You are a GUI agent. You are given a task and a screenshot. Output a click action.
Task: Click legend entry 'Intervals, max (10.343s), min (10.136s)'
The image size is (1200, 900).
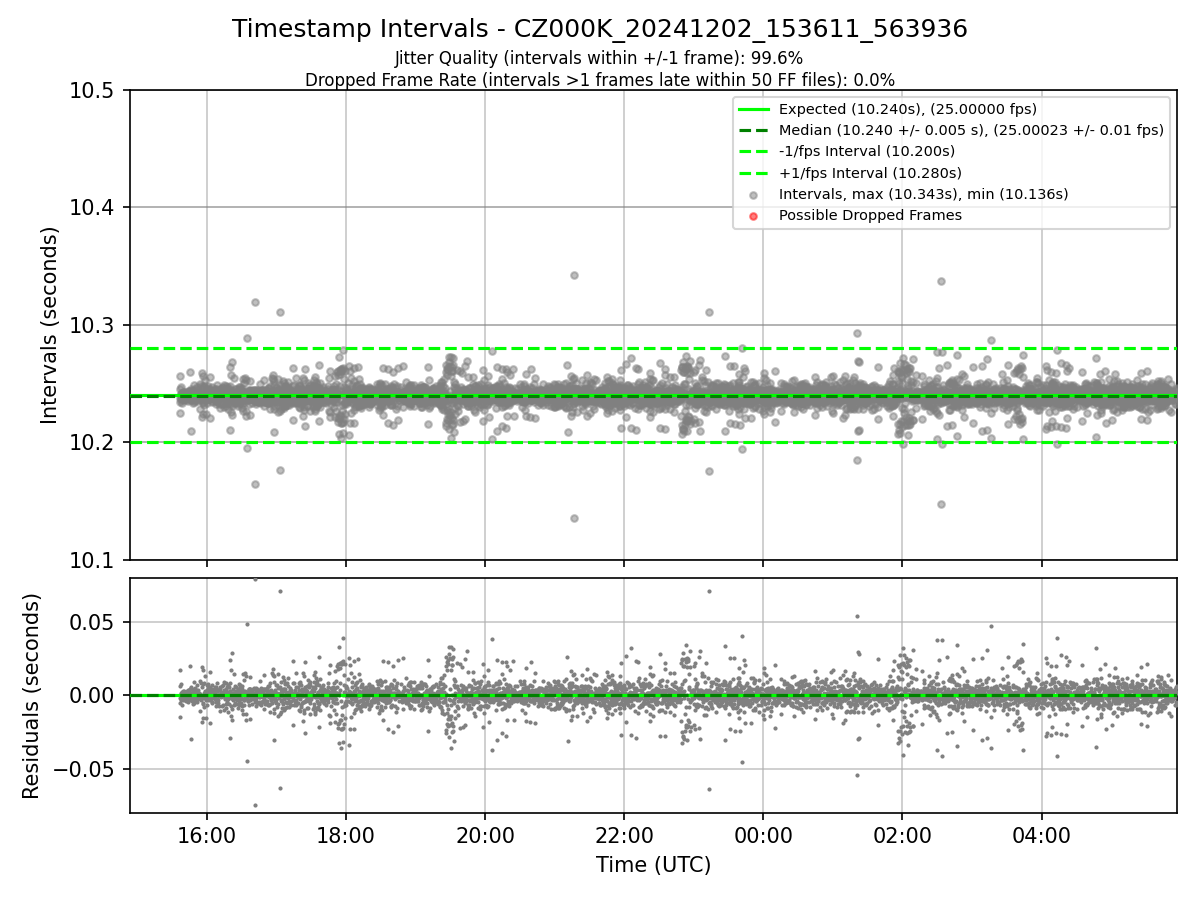(923, 194)
